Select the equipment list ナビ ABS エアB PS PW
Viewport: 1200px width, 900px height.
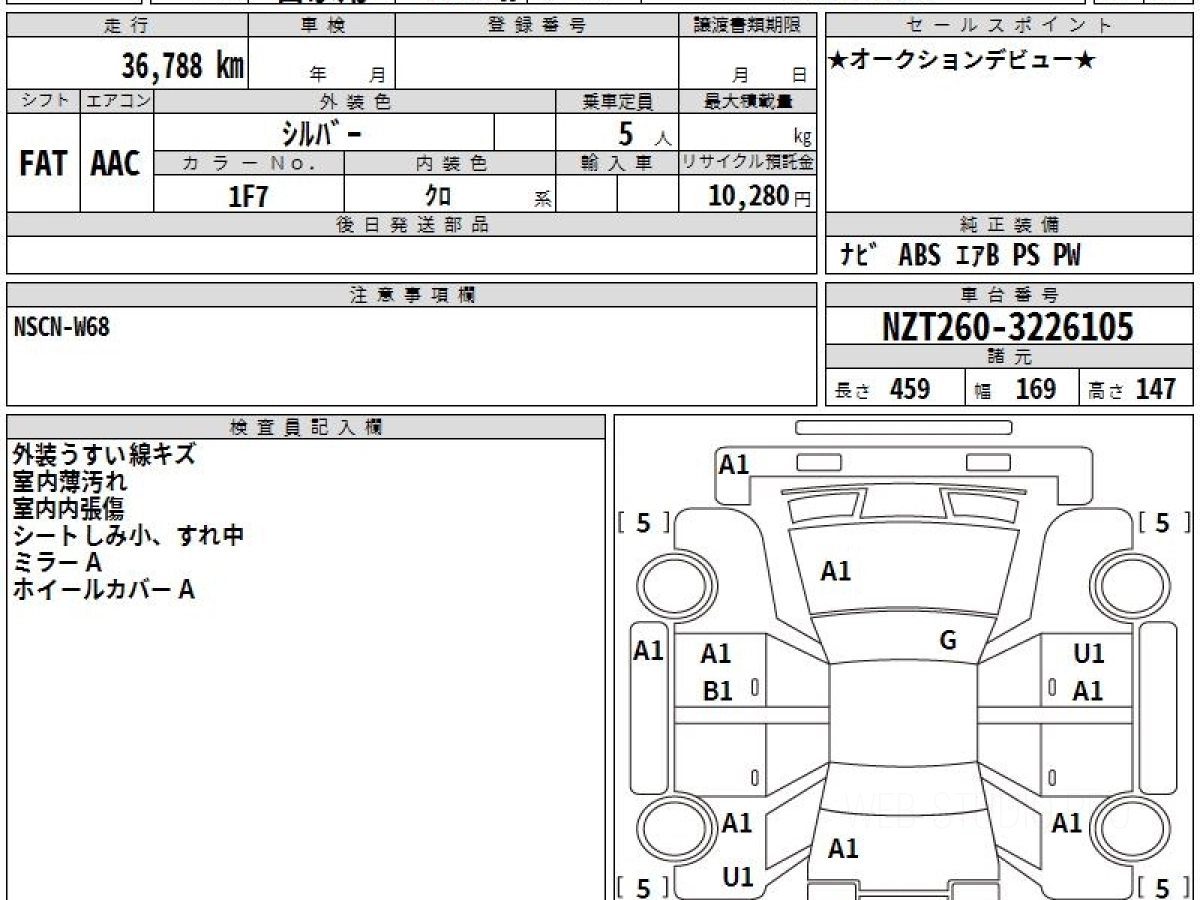pos(960,256)
